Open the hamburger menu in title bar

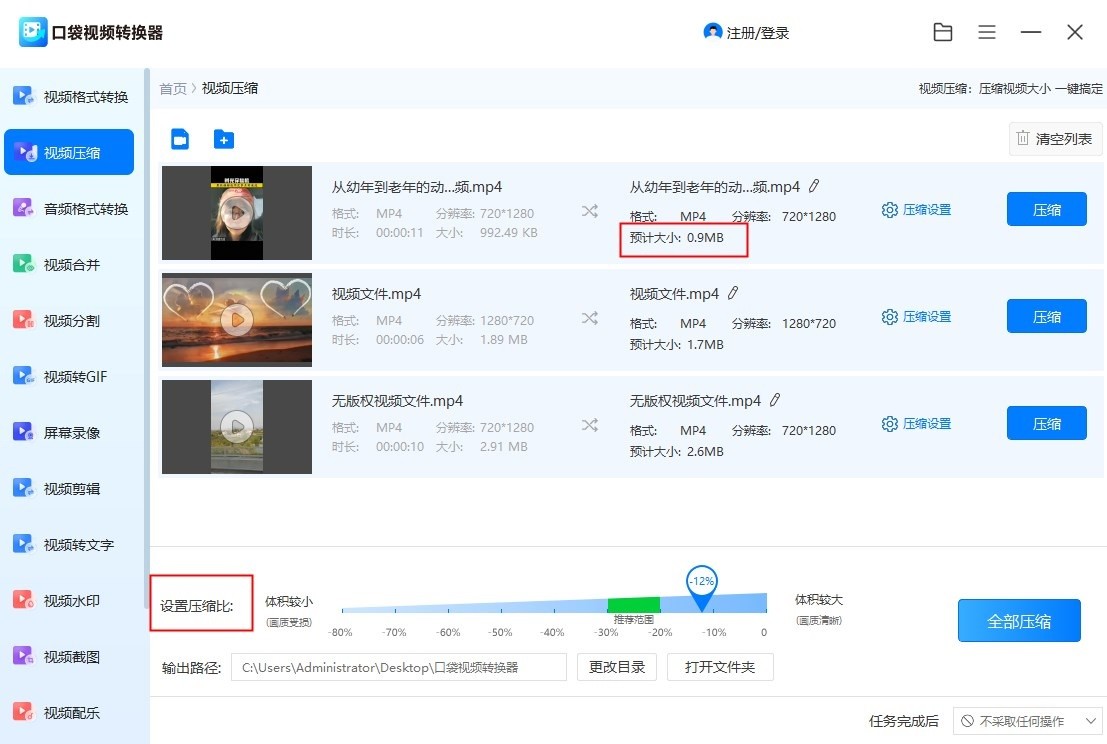[x=987, y=32]
